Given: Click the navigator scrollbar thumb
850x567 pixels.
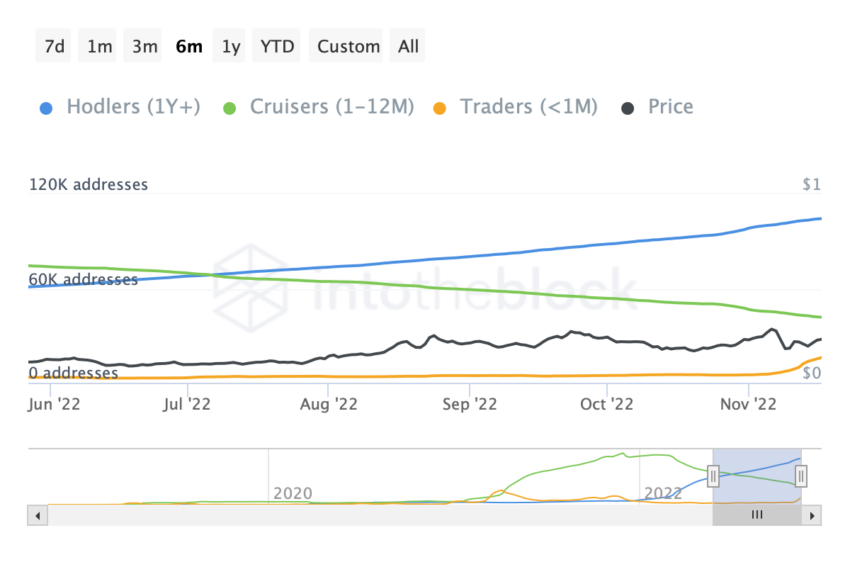Looking at the screenshot, I should [757, 515].
